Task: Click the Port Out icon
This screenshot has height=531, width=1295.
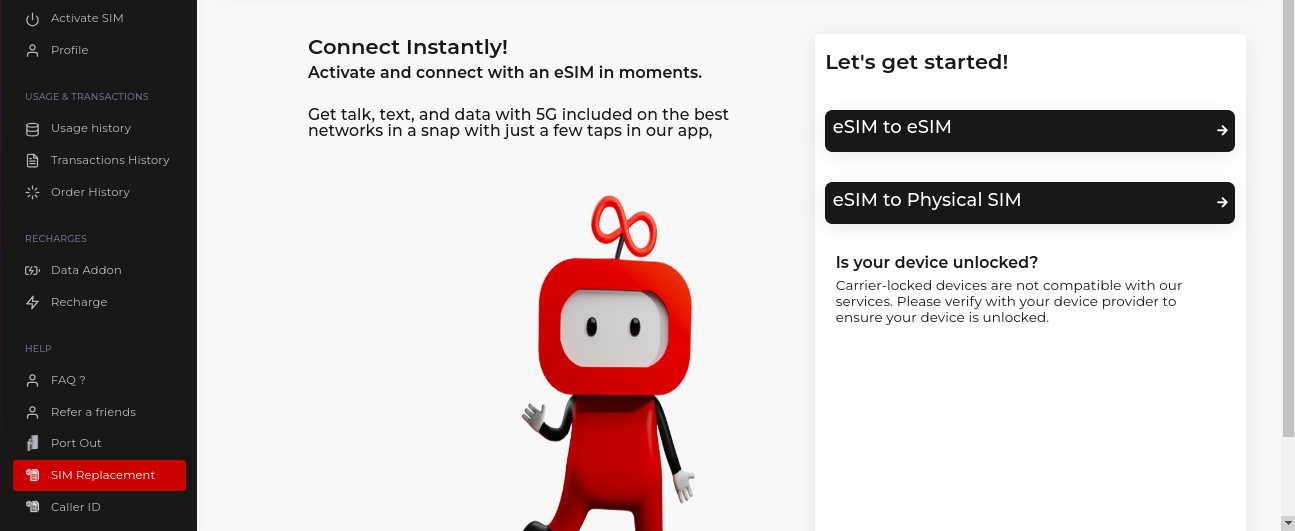Action: tap(32, 443)
